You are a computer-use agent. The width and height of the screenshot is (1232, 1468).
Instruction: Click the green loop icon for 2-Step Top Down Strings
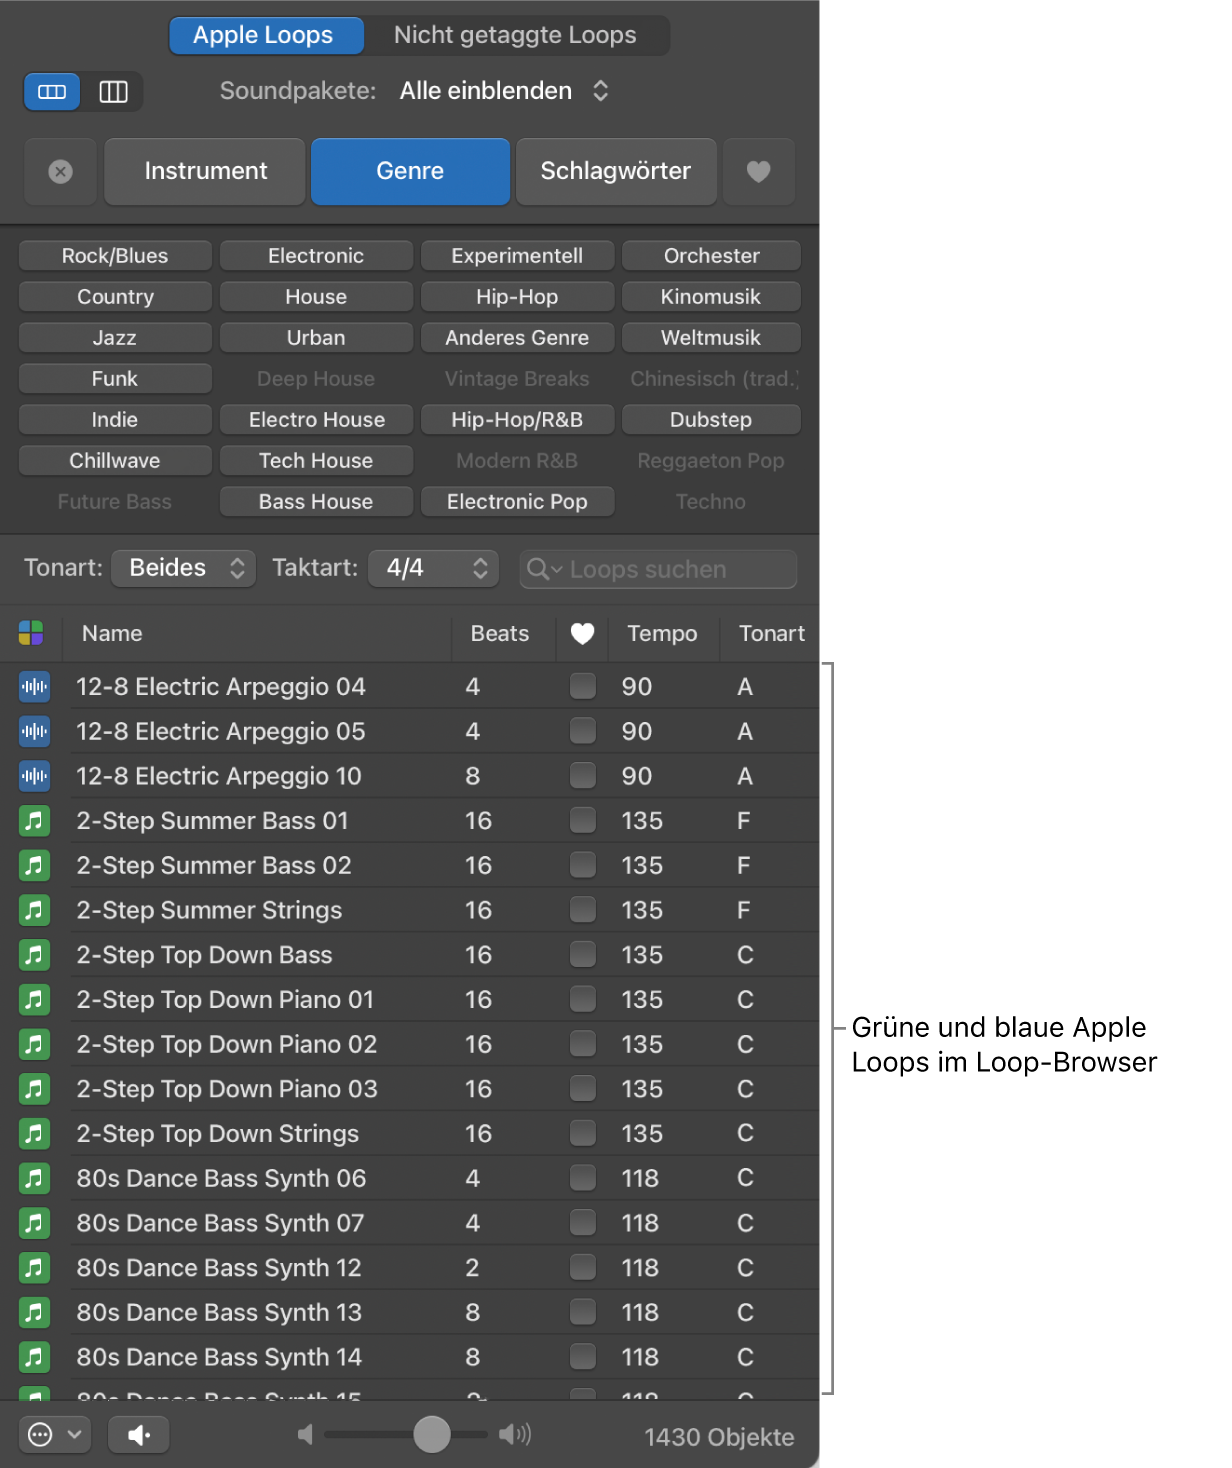pos(34,1133)
